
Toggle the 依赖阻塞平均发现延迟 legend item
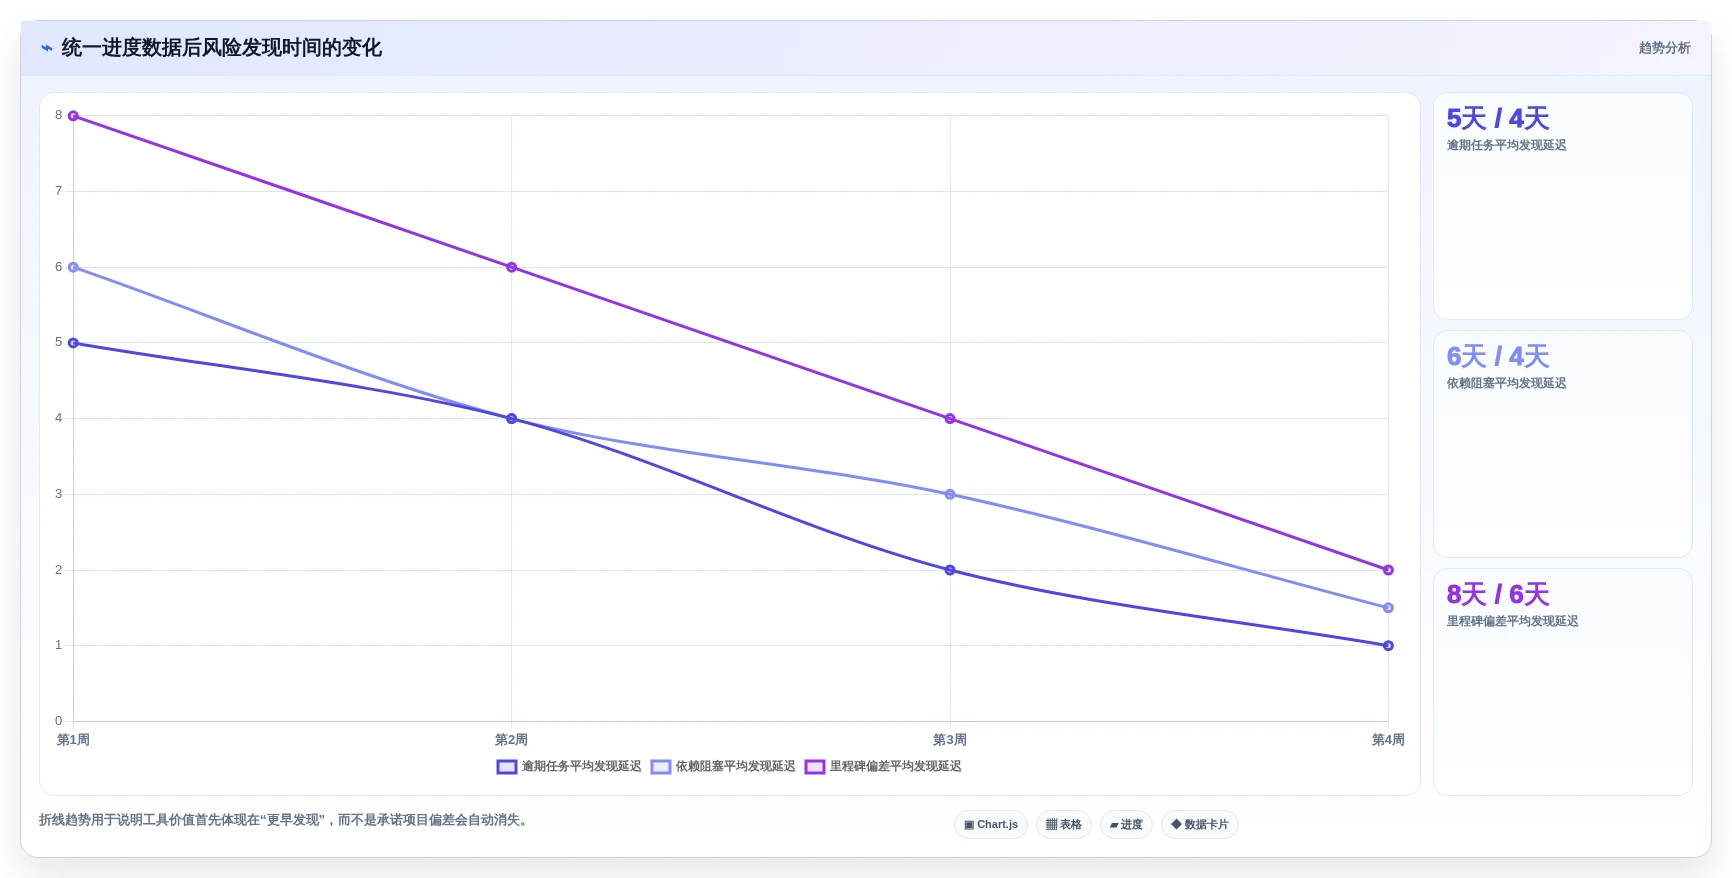[x=723, y=767]
